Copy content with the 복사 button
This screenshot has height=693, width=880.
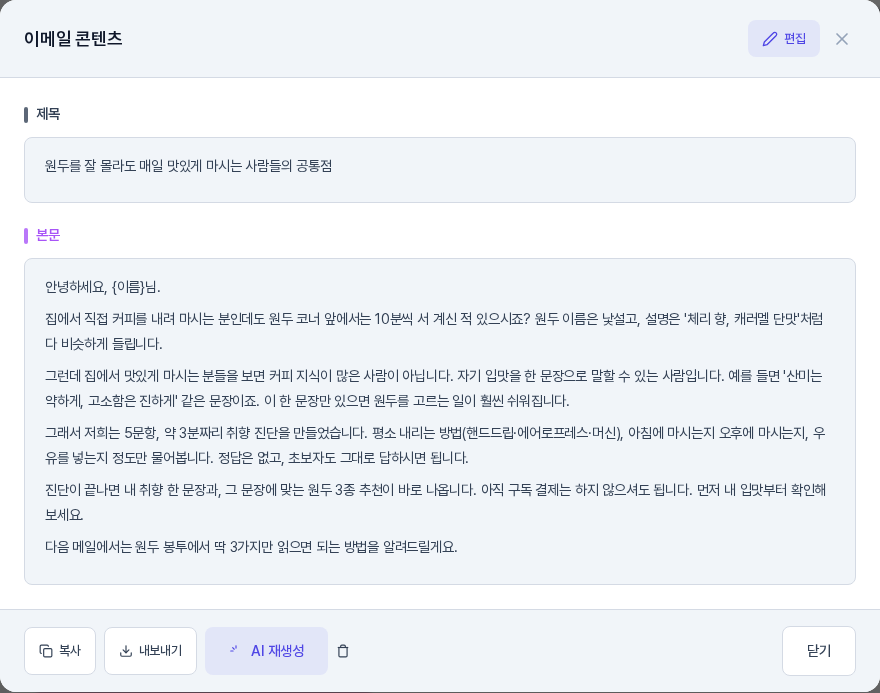coord(60,651)
